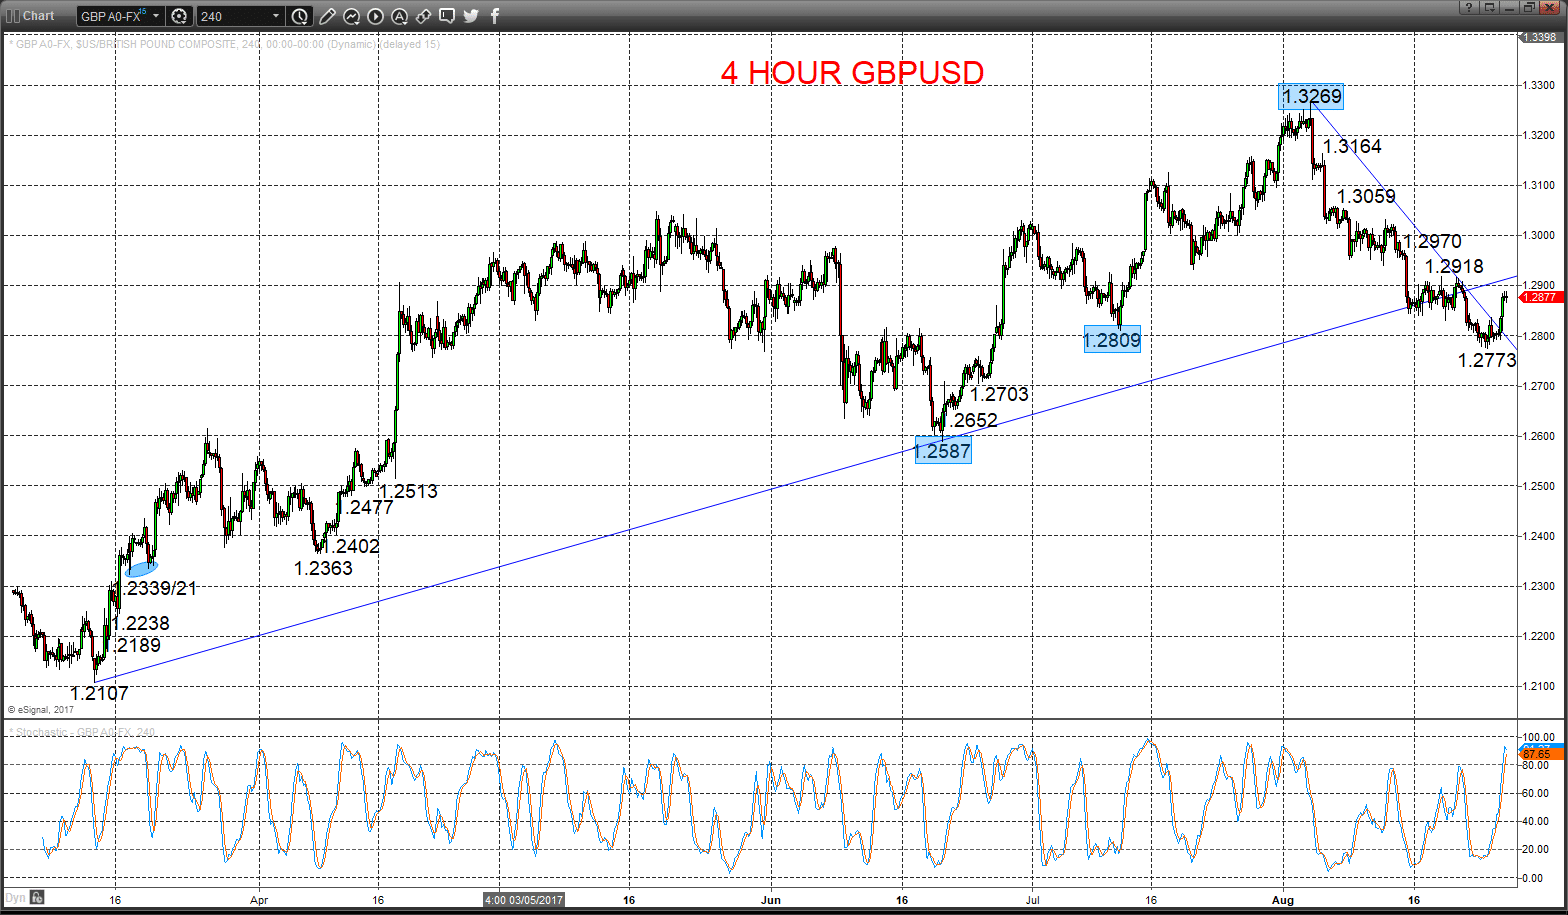Click the 1.2500 price axis label

[x=1539, y=486]
